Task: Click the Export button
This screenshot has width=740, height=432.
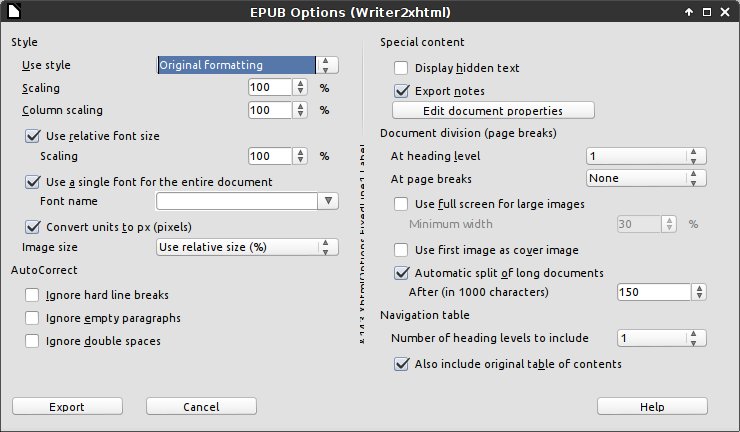Action: [x=67, y=407]
